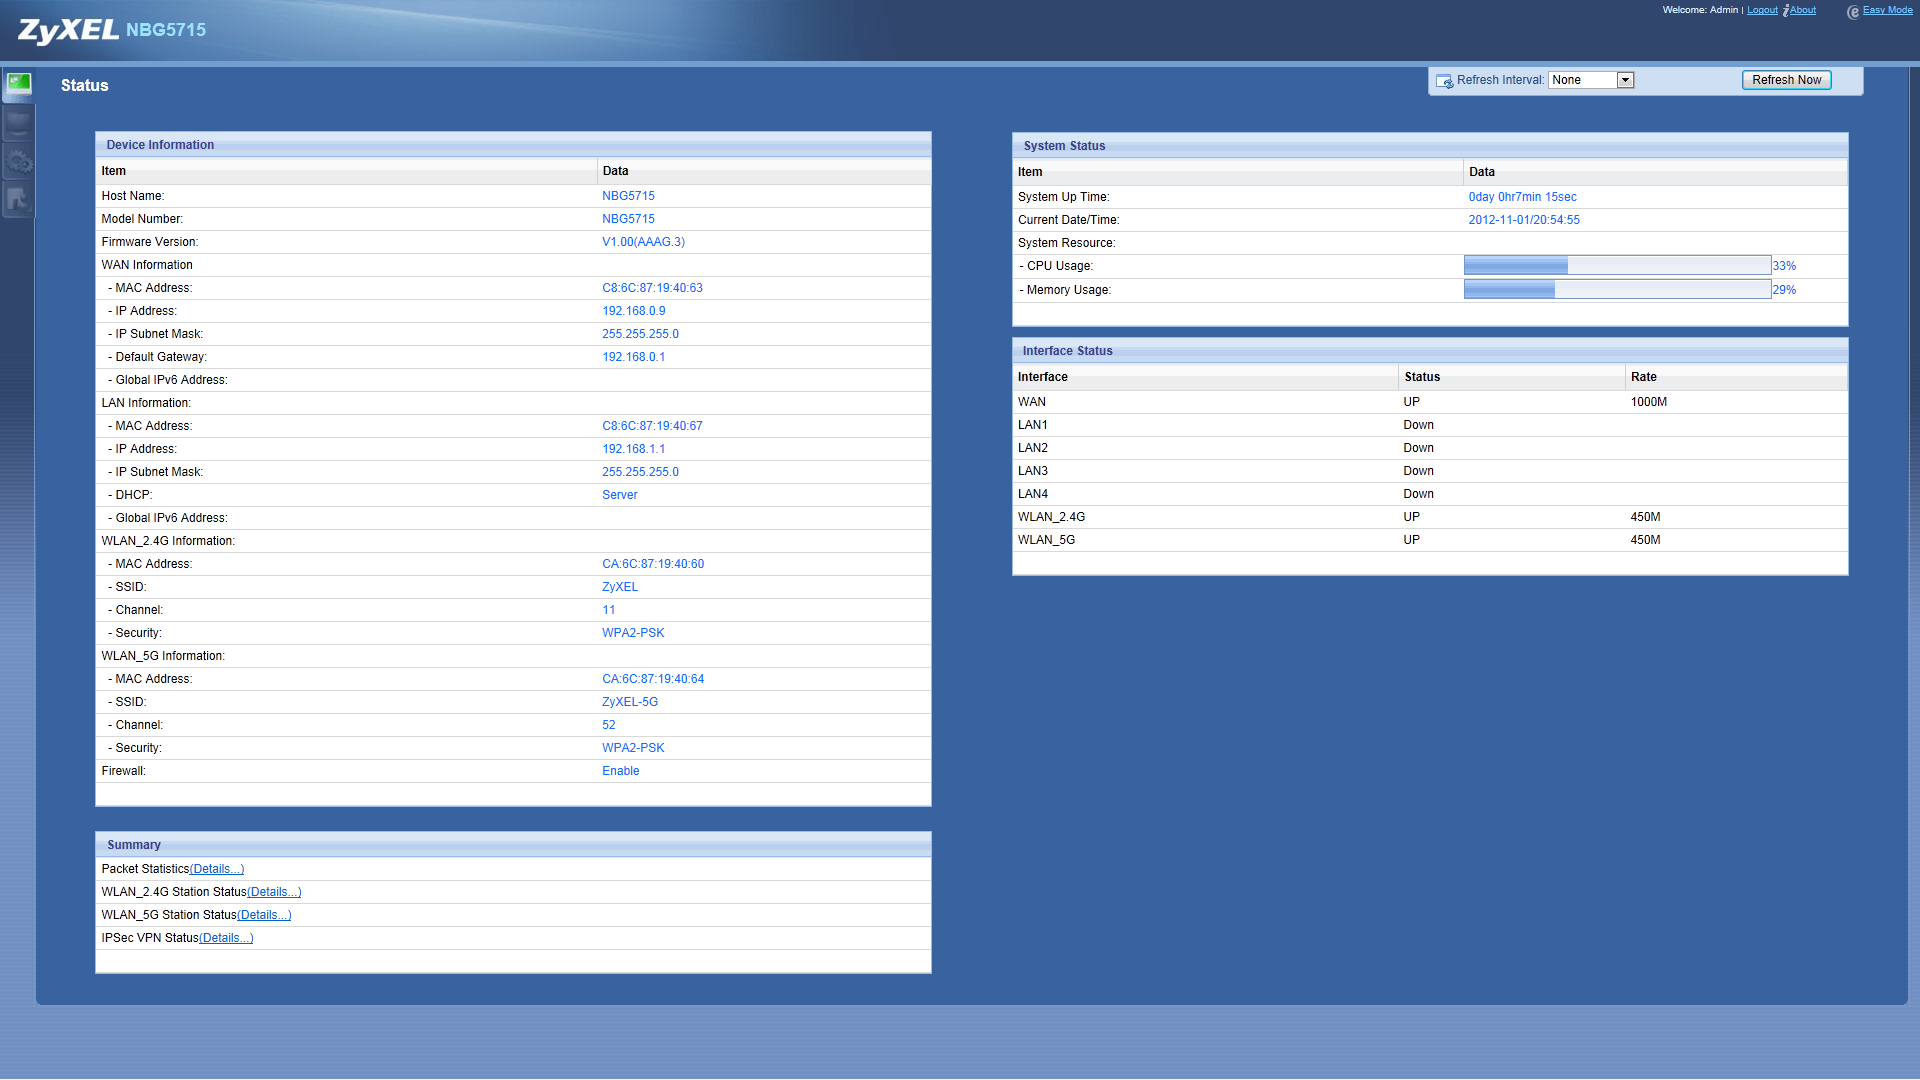Screen dimensions: 1920x1080
Task: Click LAN MAC address C8:6C:87:19:40:67
Action: 652,426
